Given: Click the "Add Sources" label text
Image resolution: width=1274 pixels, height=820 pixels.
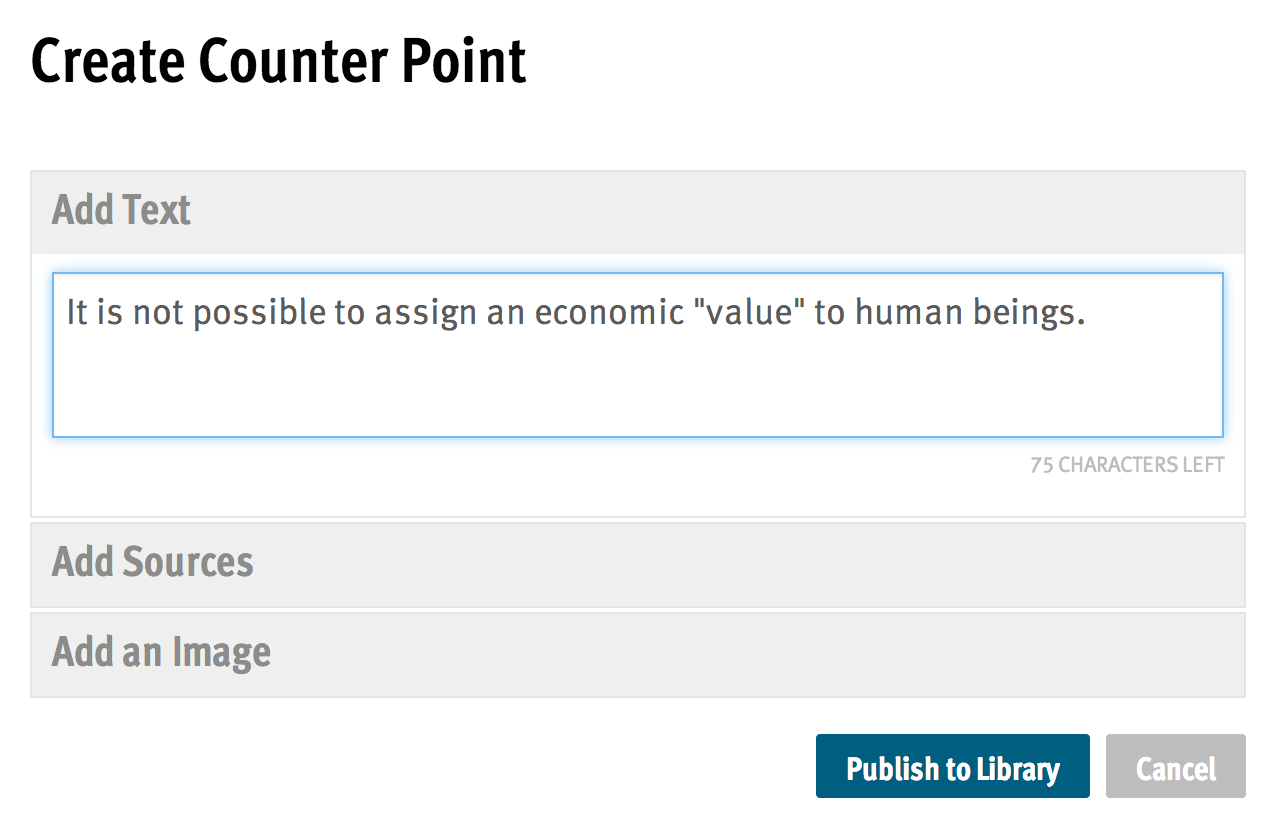Looking at the screenshot, I should pyautogui.click(x=152, y=563).
